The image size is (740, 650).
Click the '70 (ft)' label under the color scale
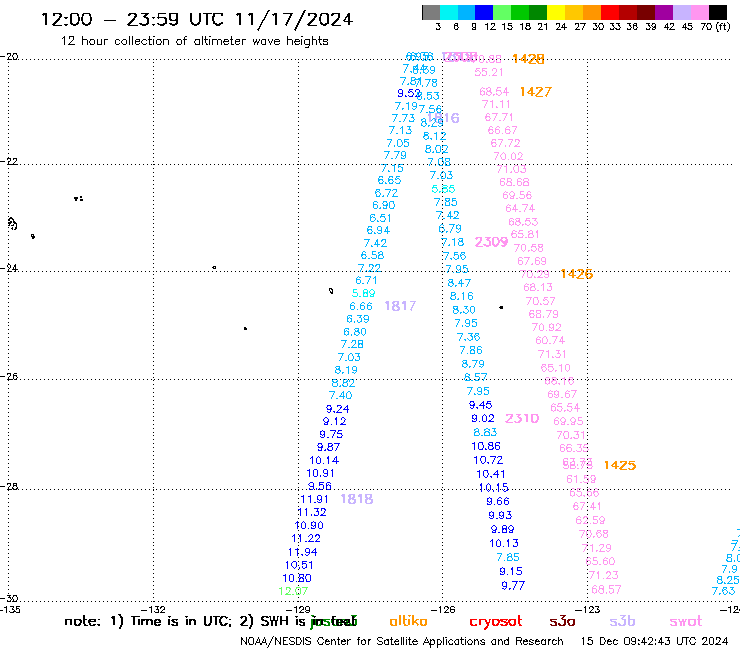tap(715, 27)
